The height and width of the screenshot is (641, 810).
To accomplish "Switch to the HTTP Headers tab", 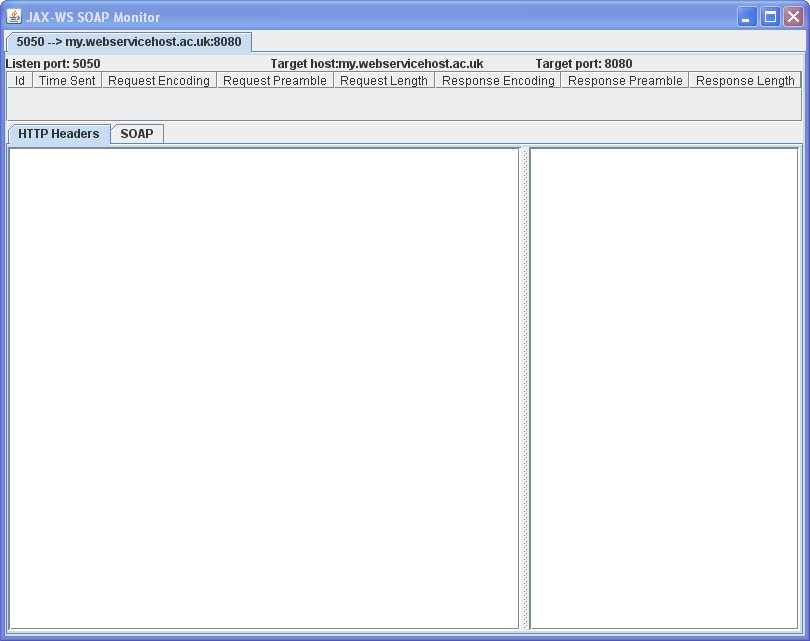I will [59, 134].
